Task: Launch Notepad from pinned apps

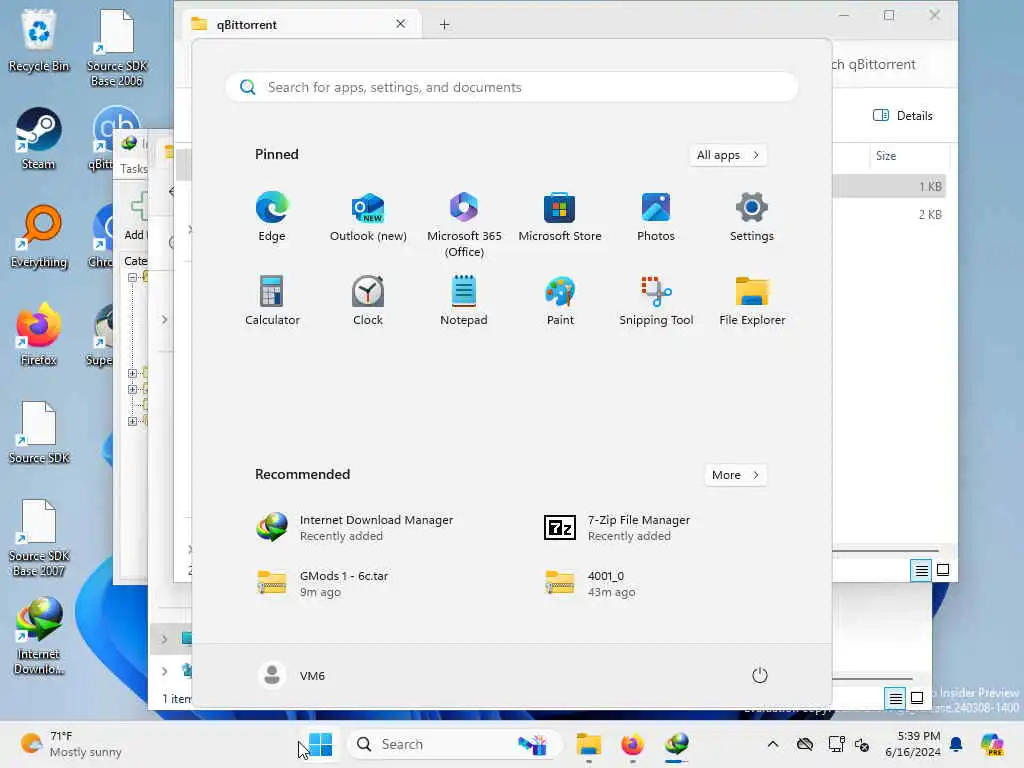Action: [x=464, y=300]
